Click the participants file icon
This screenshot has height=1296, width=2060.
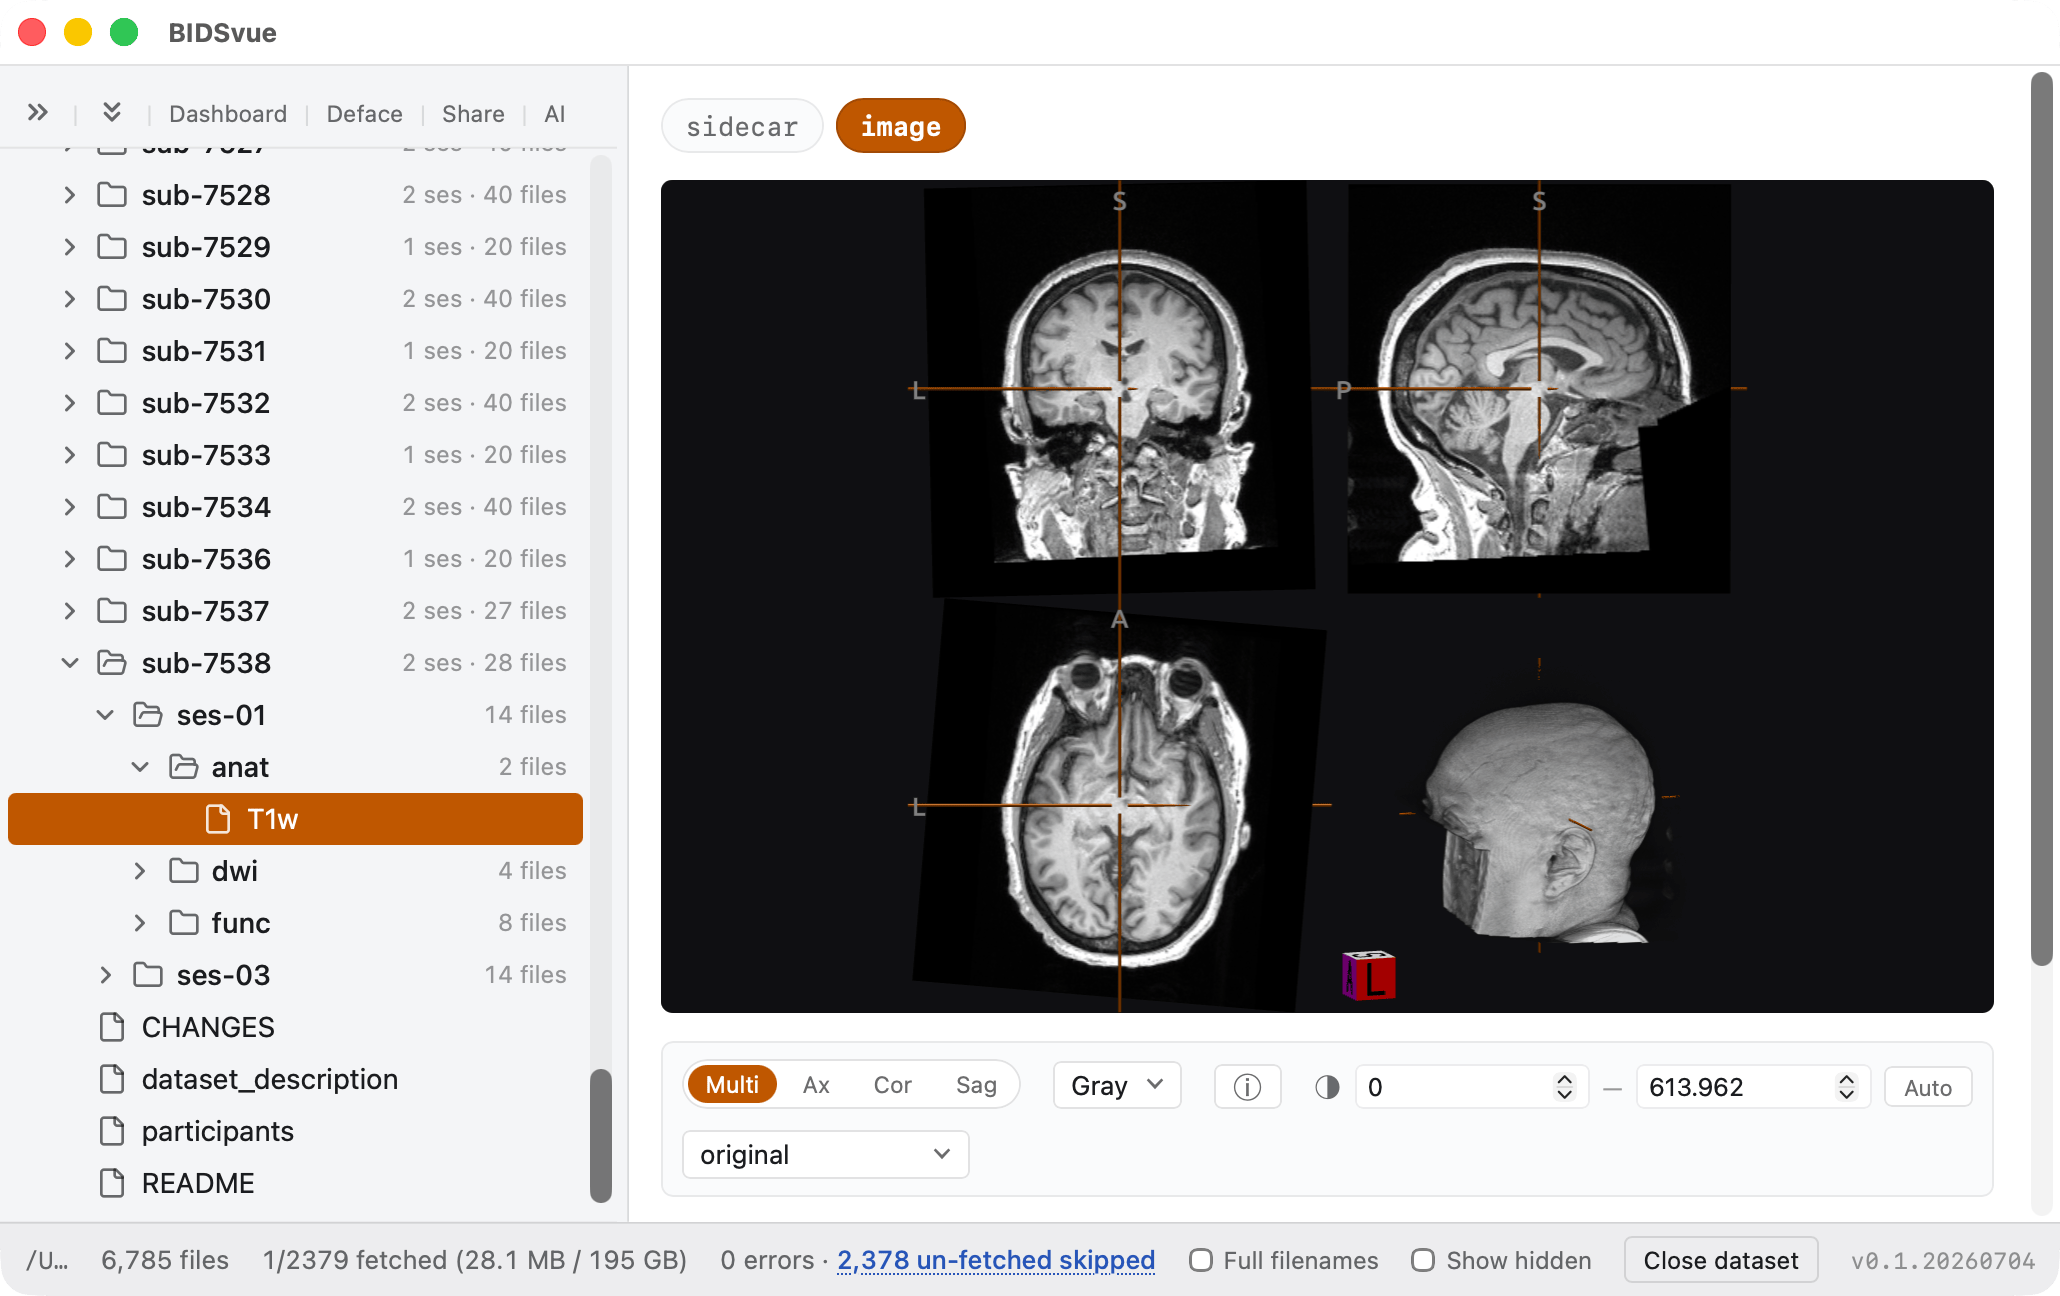112,1131
